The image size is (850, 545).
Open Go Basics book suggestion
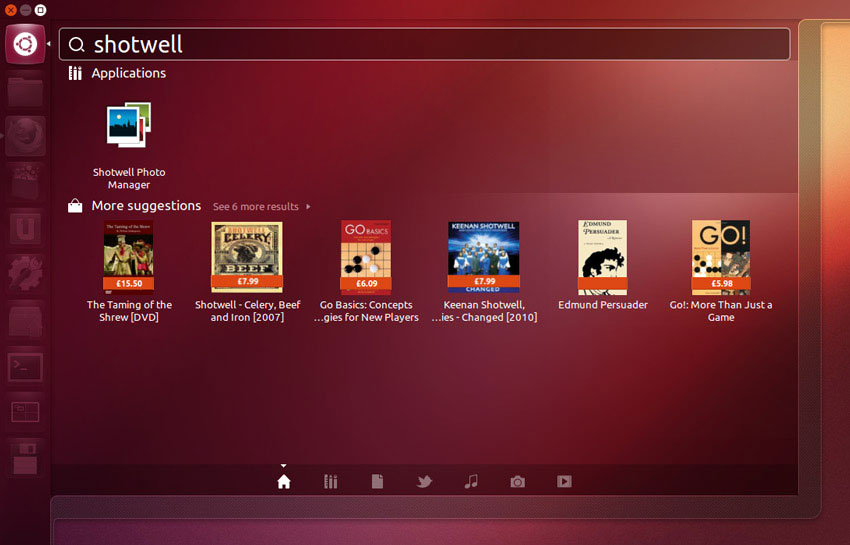pos(366,256)
